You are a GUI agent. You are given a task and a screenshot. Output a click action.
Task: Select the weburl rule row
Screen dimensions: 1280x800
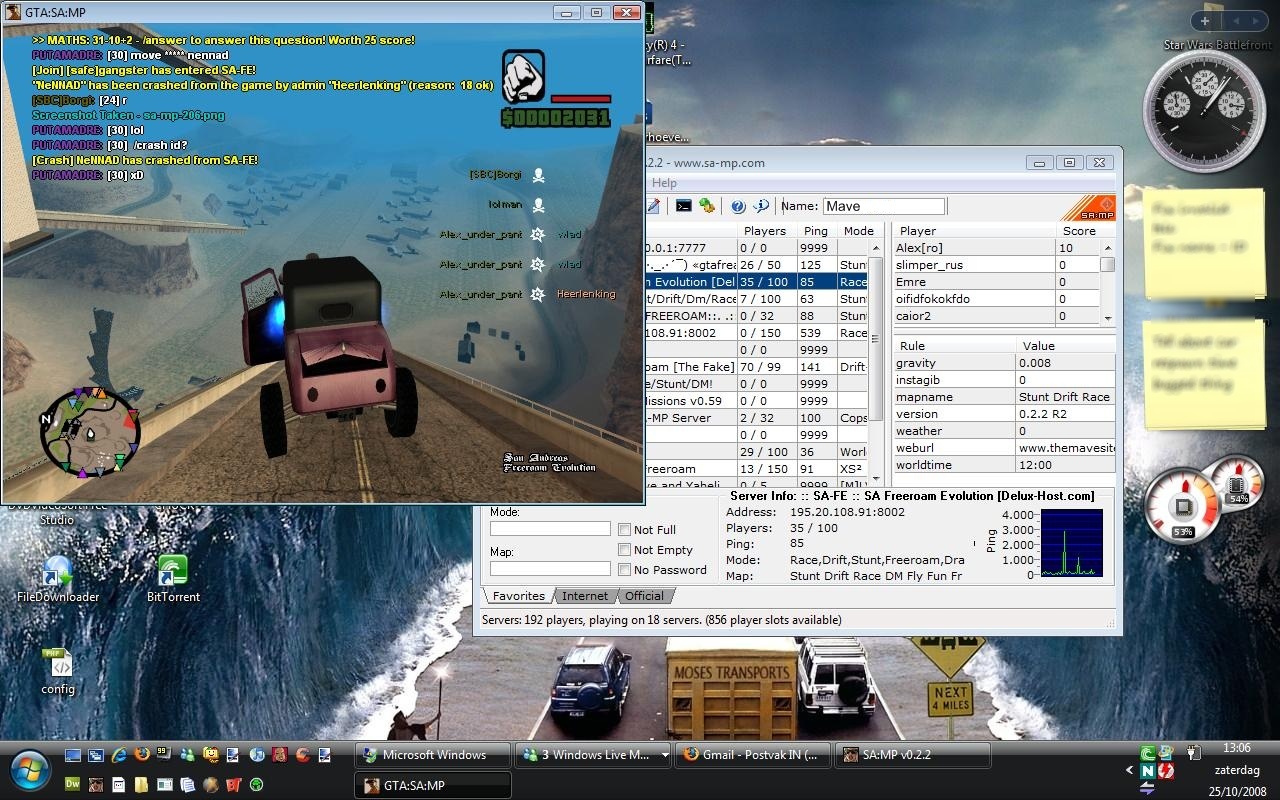pyautogui.click(x=1004, y=448)
